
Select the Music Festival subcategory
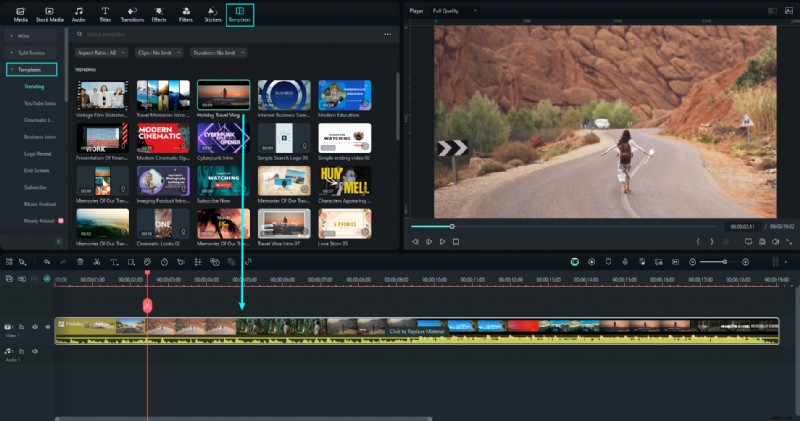point(40,204)
